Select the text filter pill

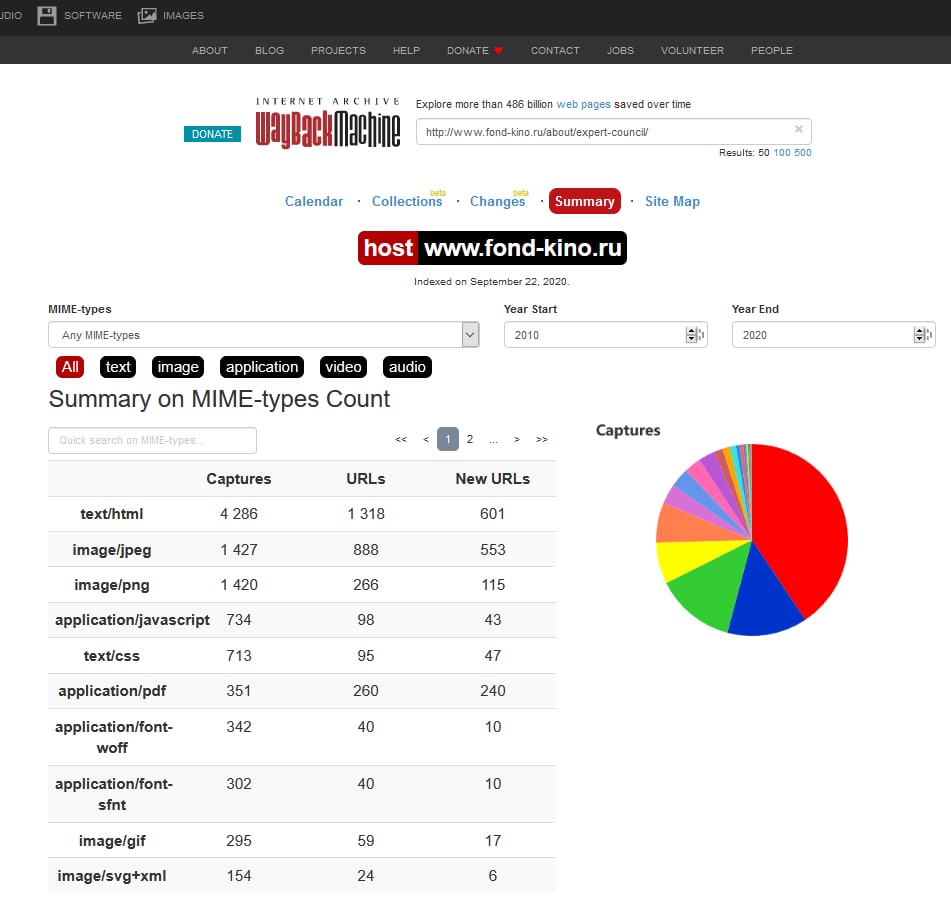tap(118, 367)
